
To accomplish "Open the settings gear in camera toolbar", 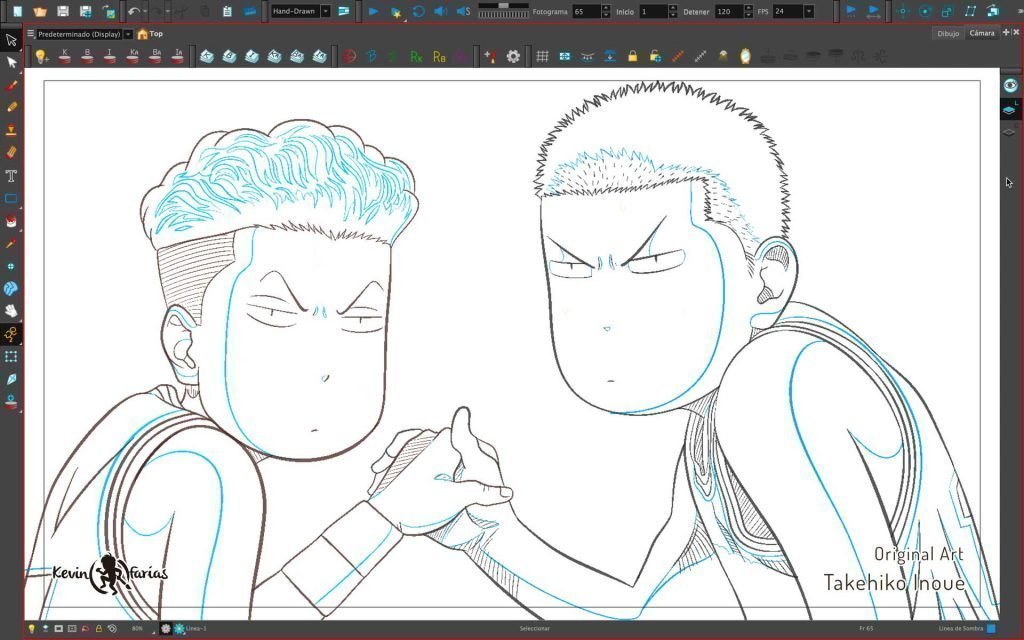I will coord(513,57).
